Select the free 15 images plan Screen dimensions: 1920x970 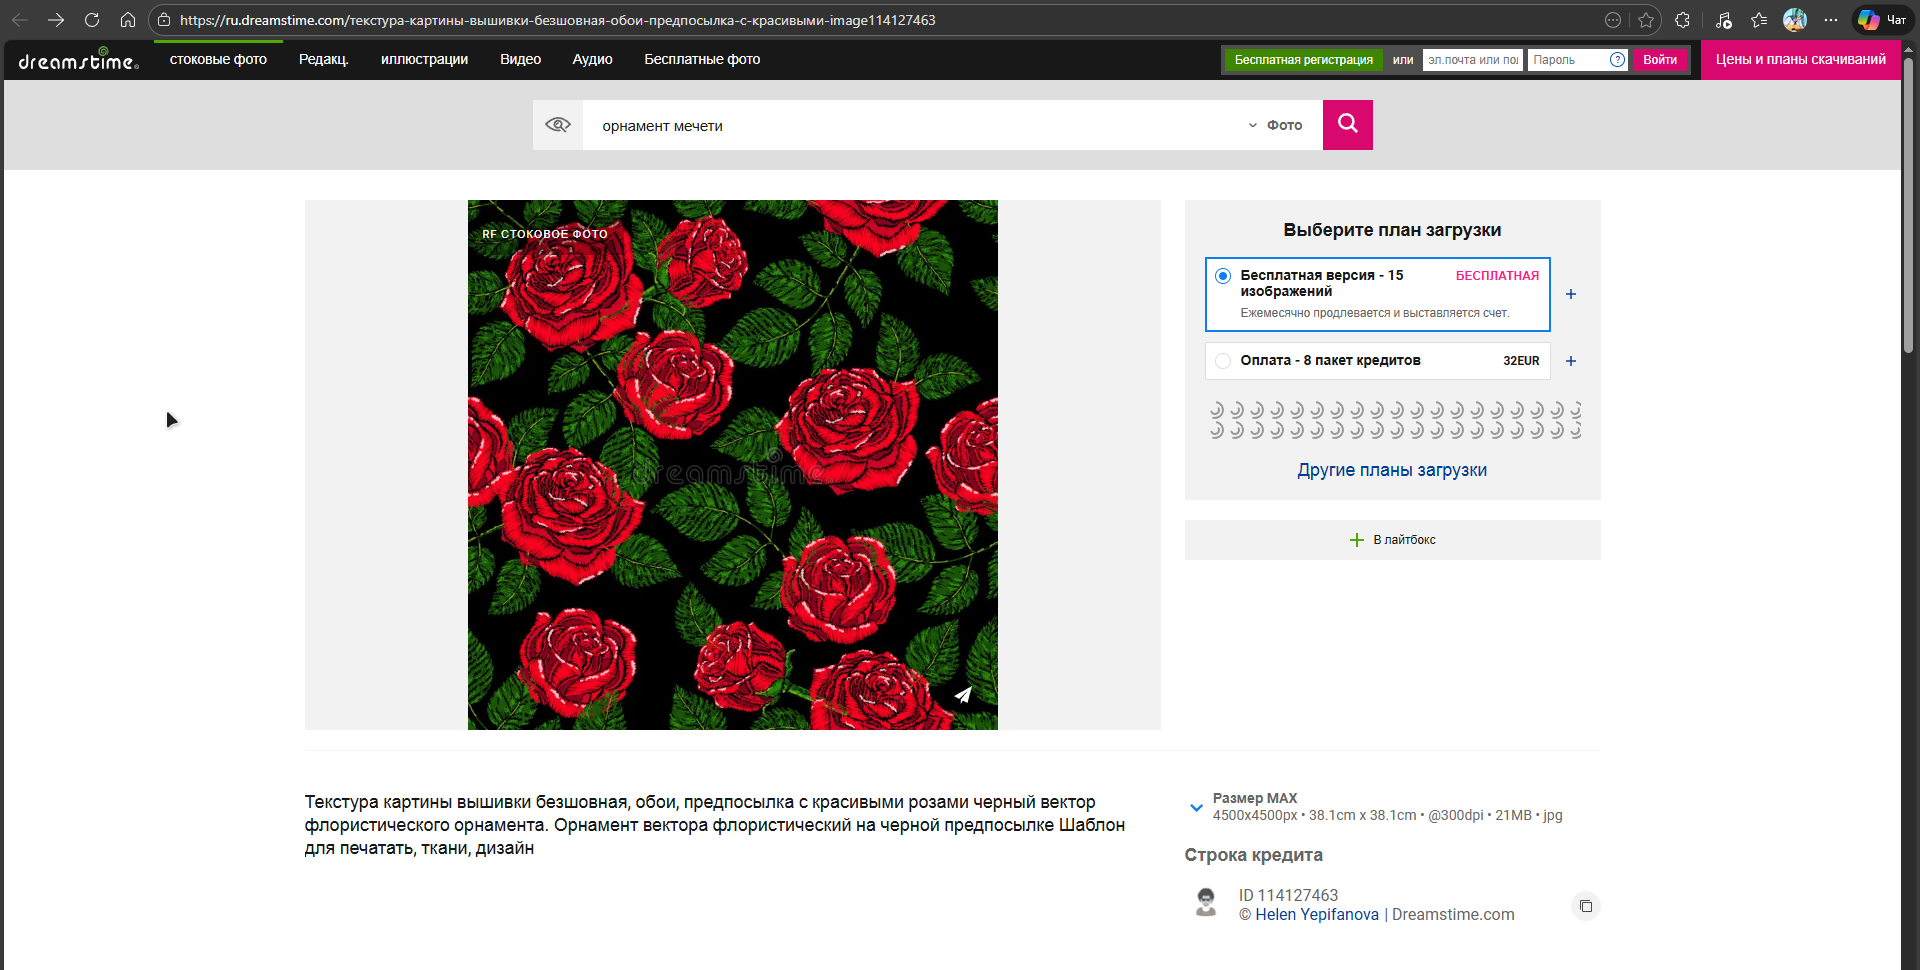point(1223,276)
